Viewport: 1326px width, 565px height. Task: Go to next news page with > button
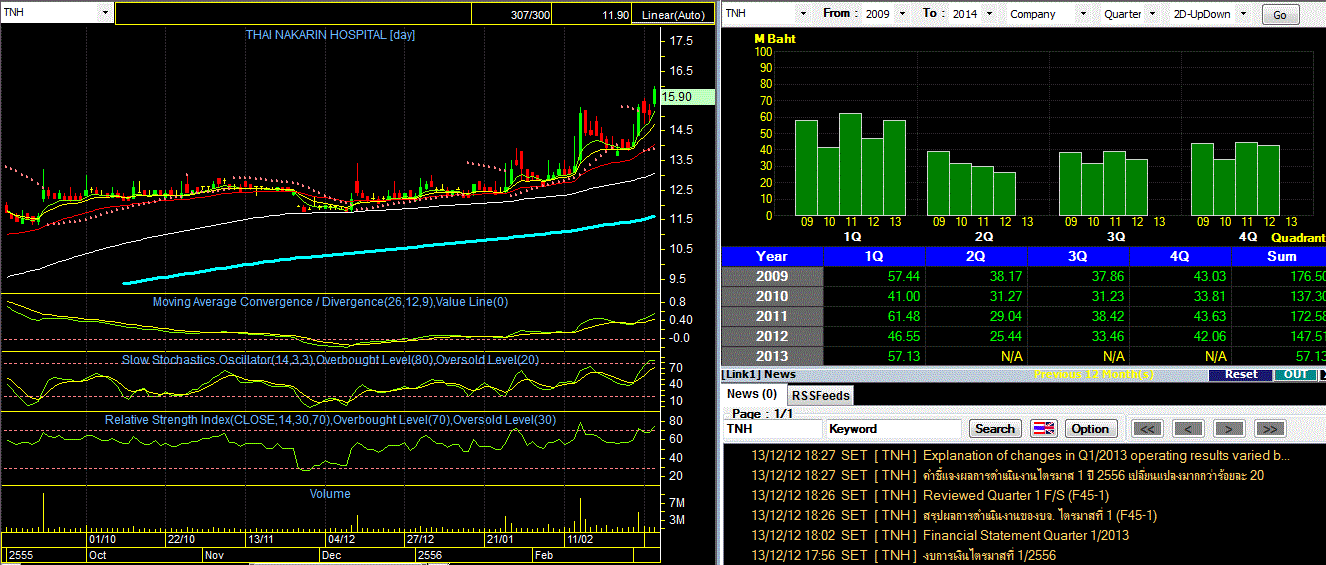tap(1229, 429)
